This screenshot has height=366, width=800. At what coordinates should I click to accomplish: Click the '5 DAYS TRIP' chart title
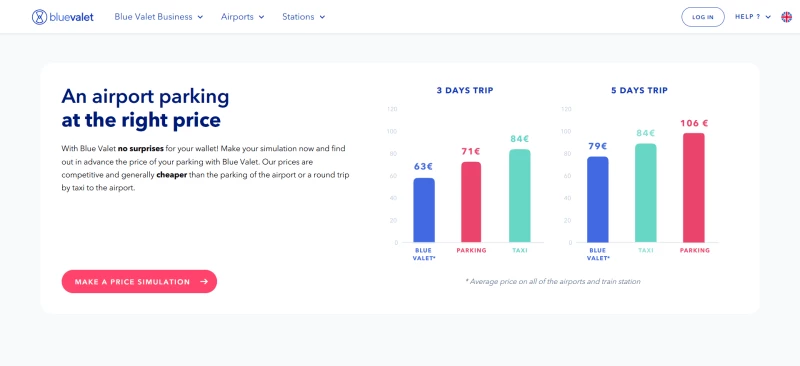(x=639, y=90)
